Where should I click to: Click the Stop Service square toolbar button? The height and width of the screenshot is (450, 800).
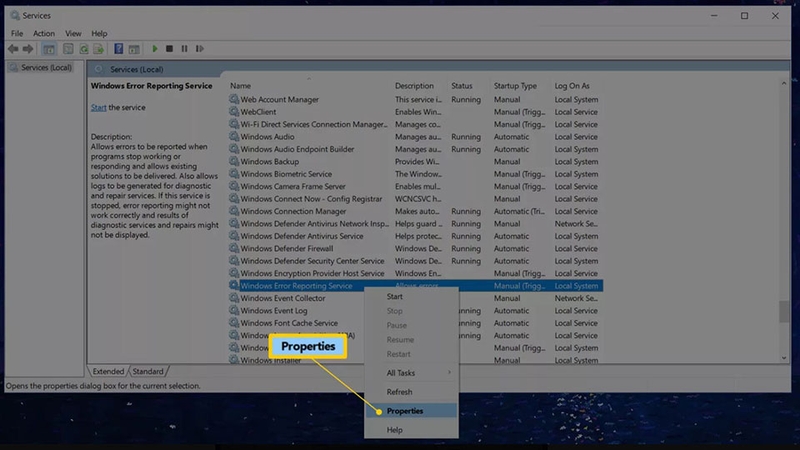(169, 49)
